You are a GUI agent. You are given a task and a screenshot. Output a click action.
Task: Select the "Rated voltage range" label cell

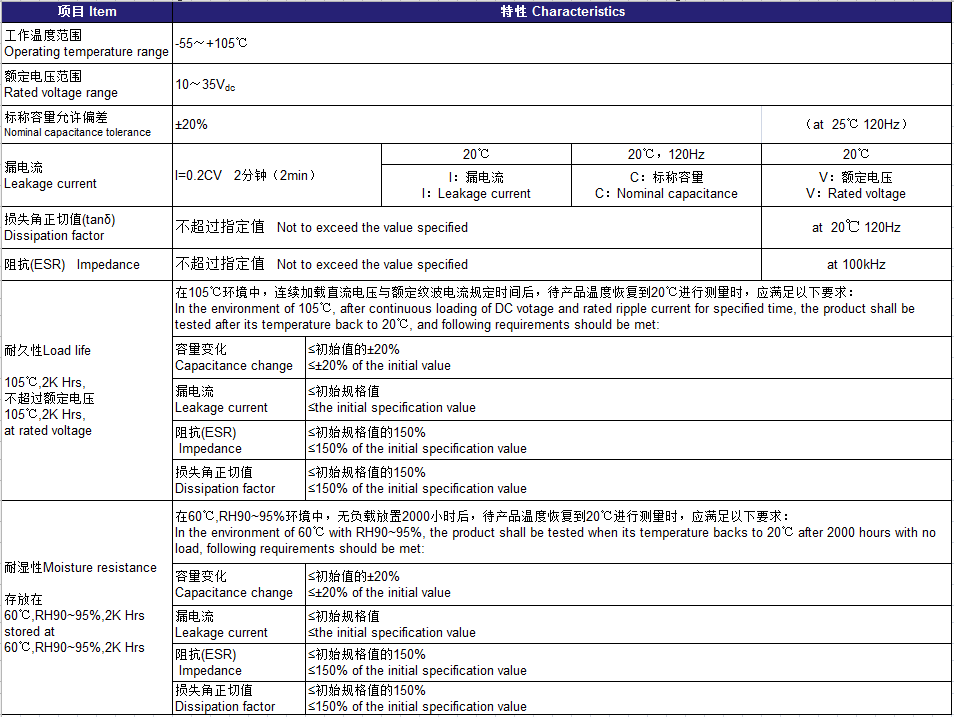click(x=61, y=85)
